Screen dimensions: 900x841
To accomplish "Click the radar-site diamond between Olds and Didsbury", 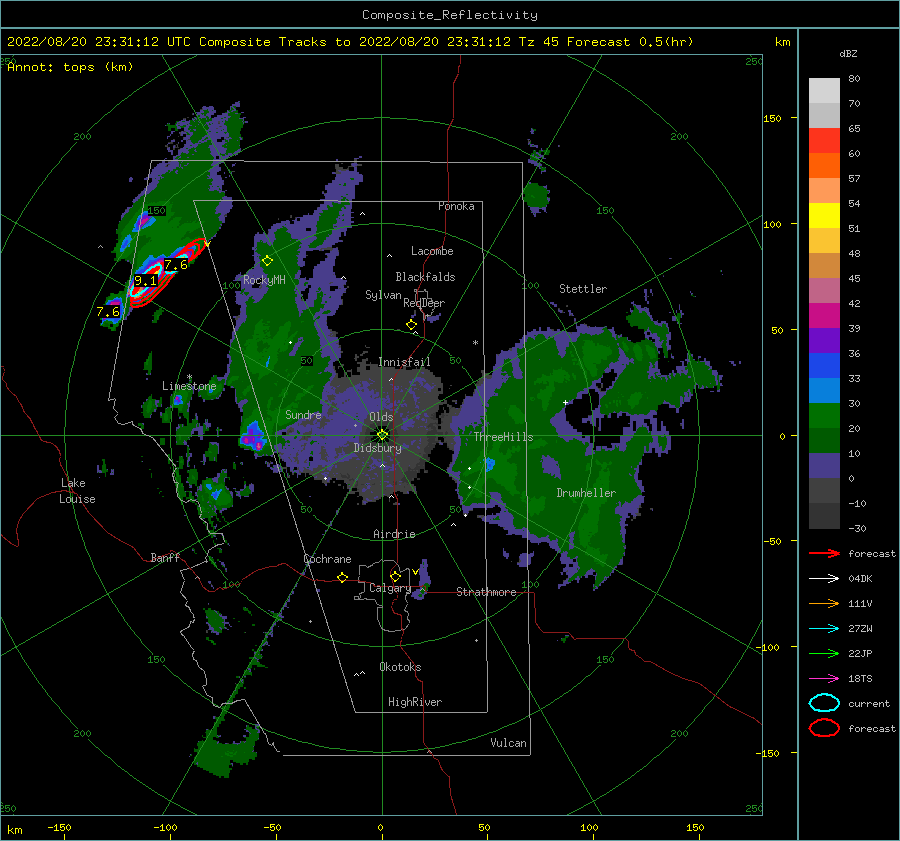I will point(382,435).
